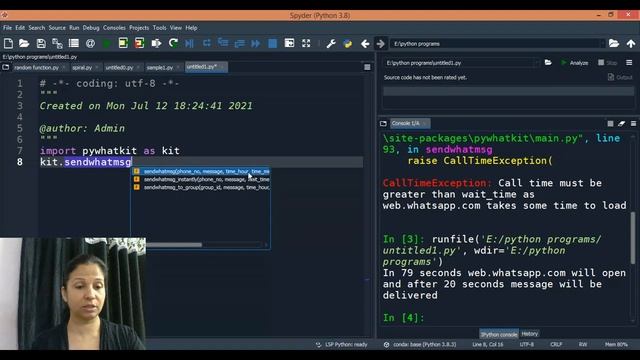Image resolution: width=640 pixels, height=360 pixels.
Task: Run selection or current line icon
Action: click(x=156, y=43)
